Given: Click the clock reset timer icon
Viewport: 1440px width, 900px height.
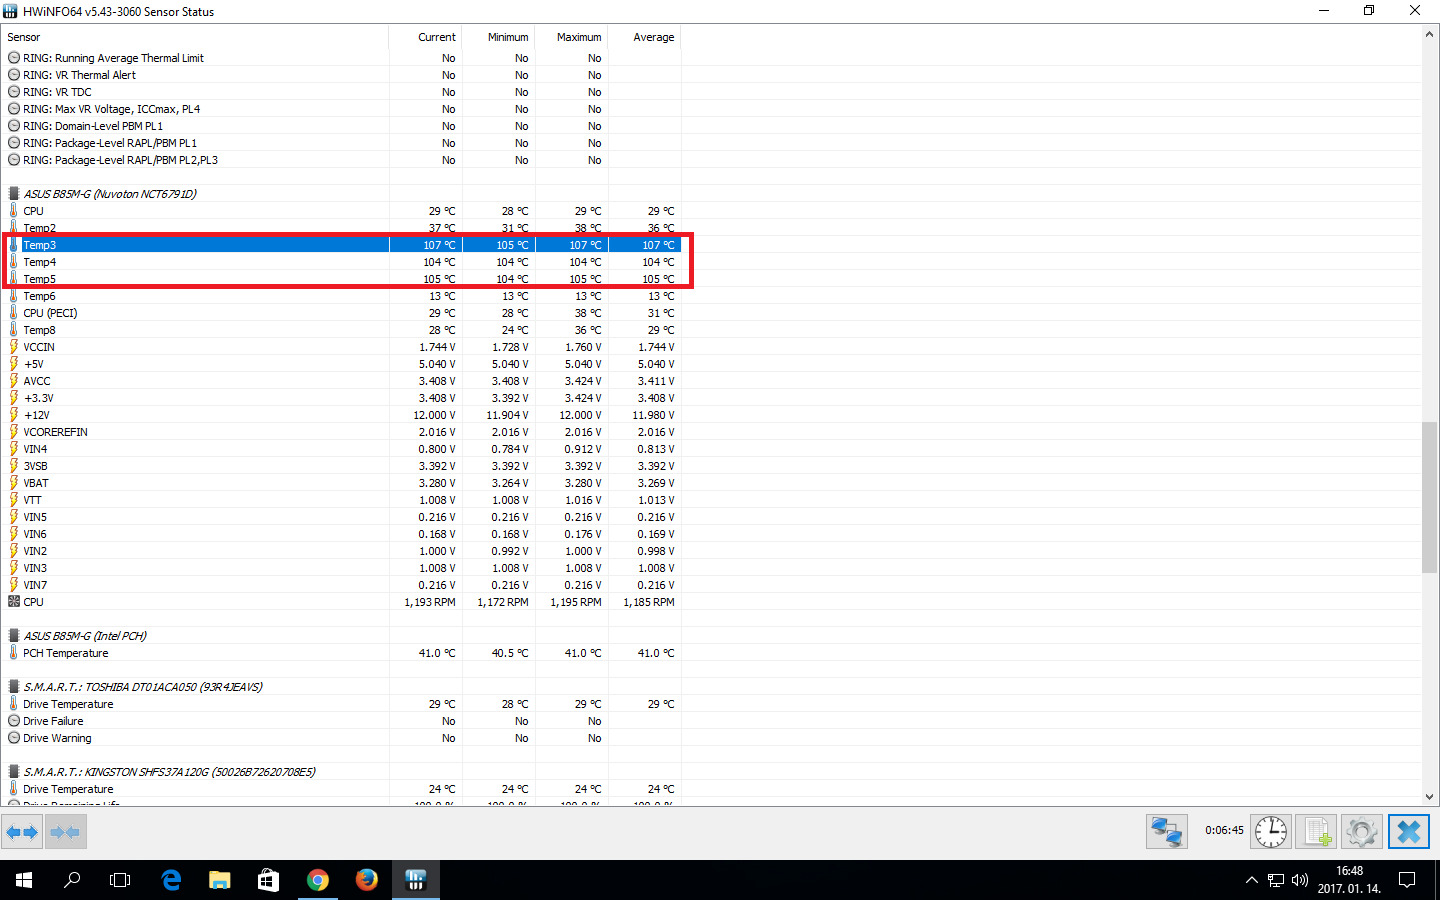Looking at the screenshot, I should point(1271,831).
